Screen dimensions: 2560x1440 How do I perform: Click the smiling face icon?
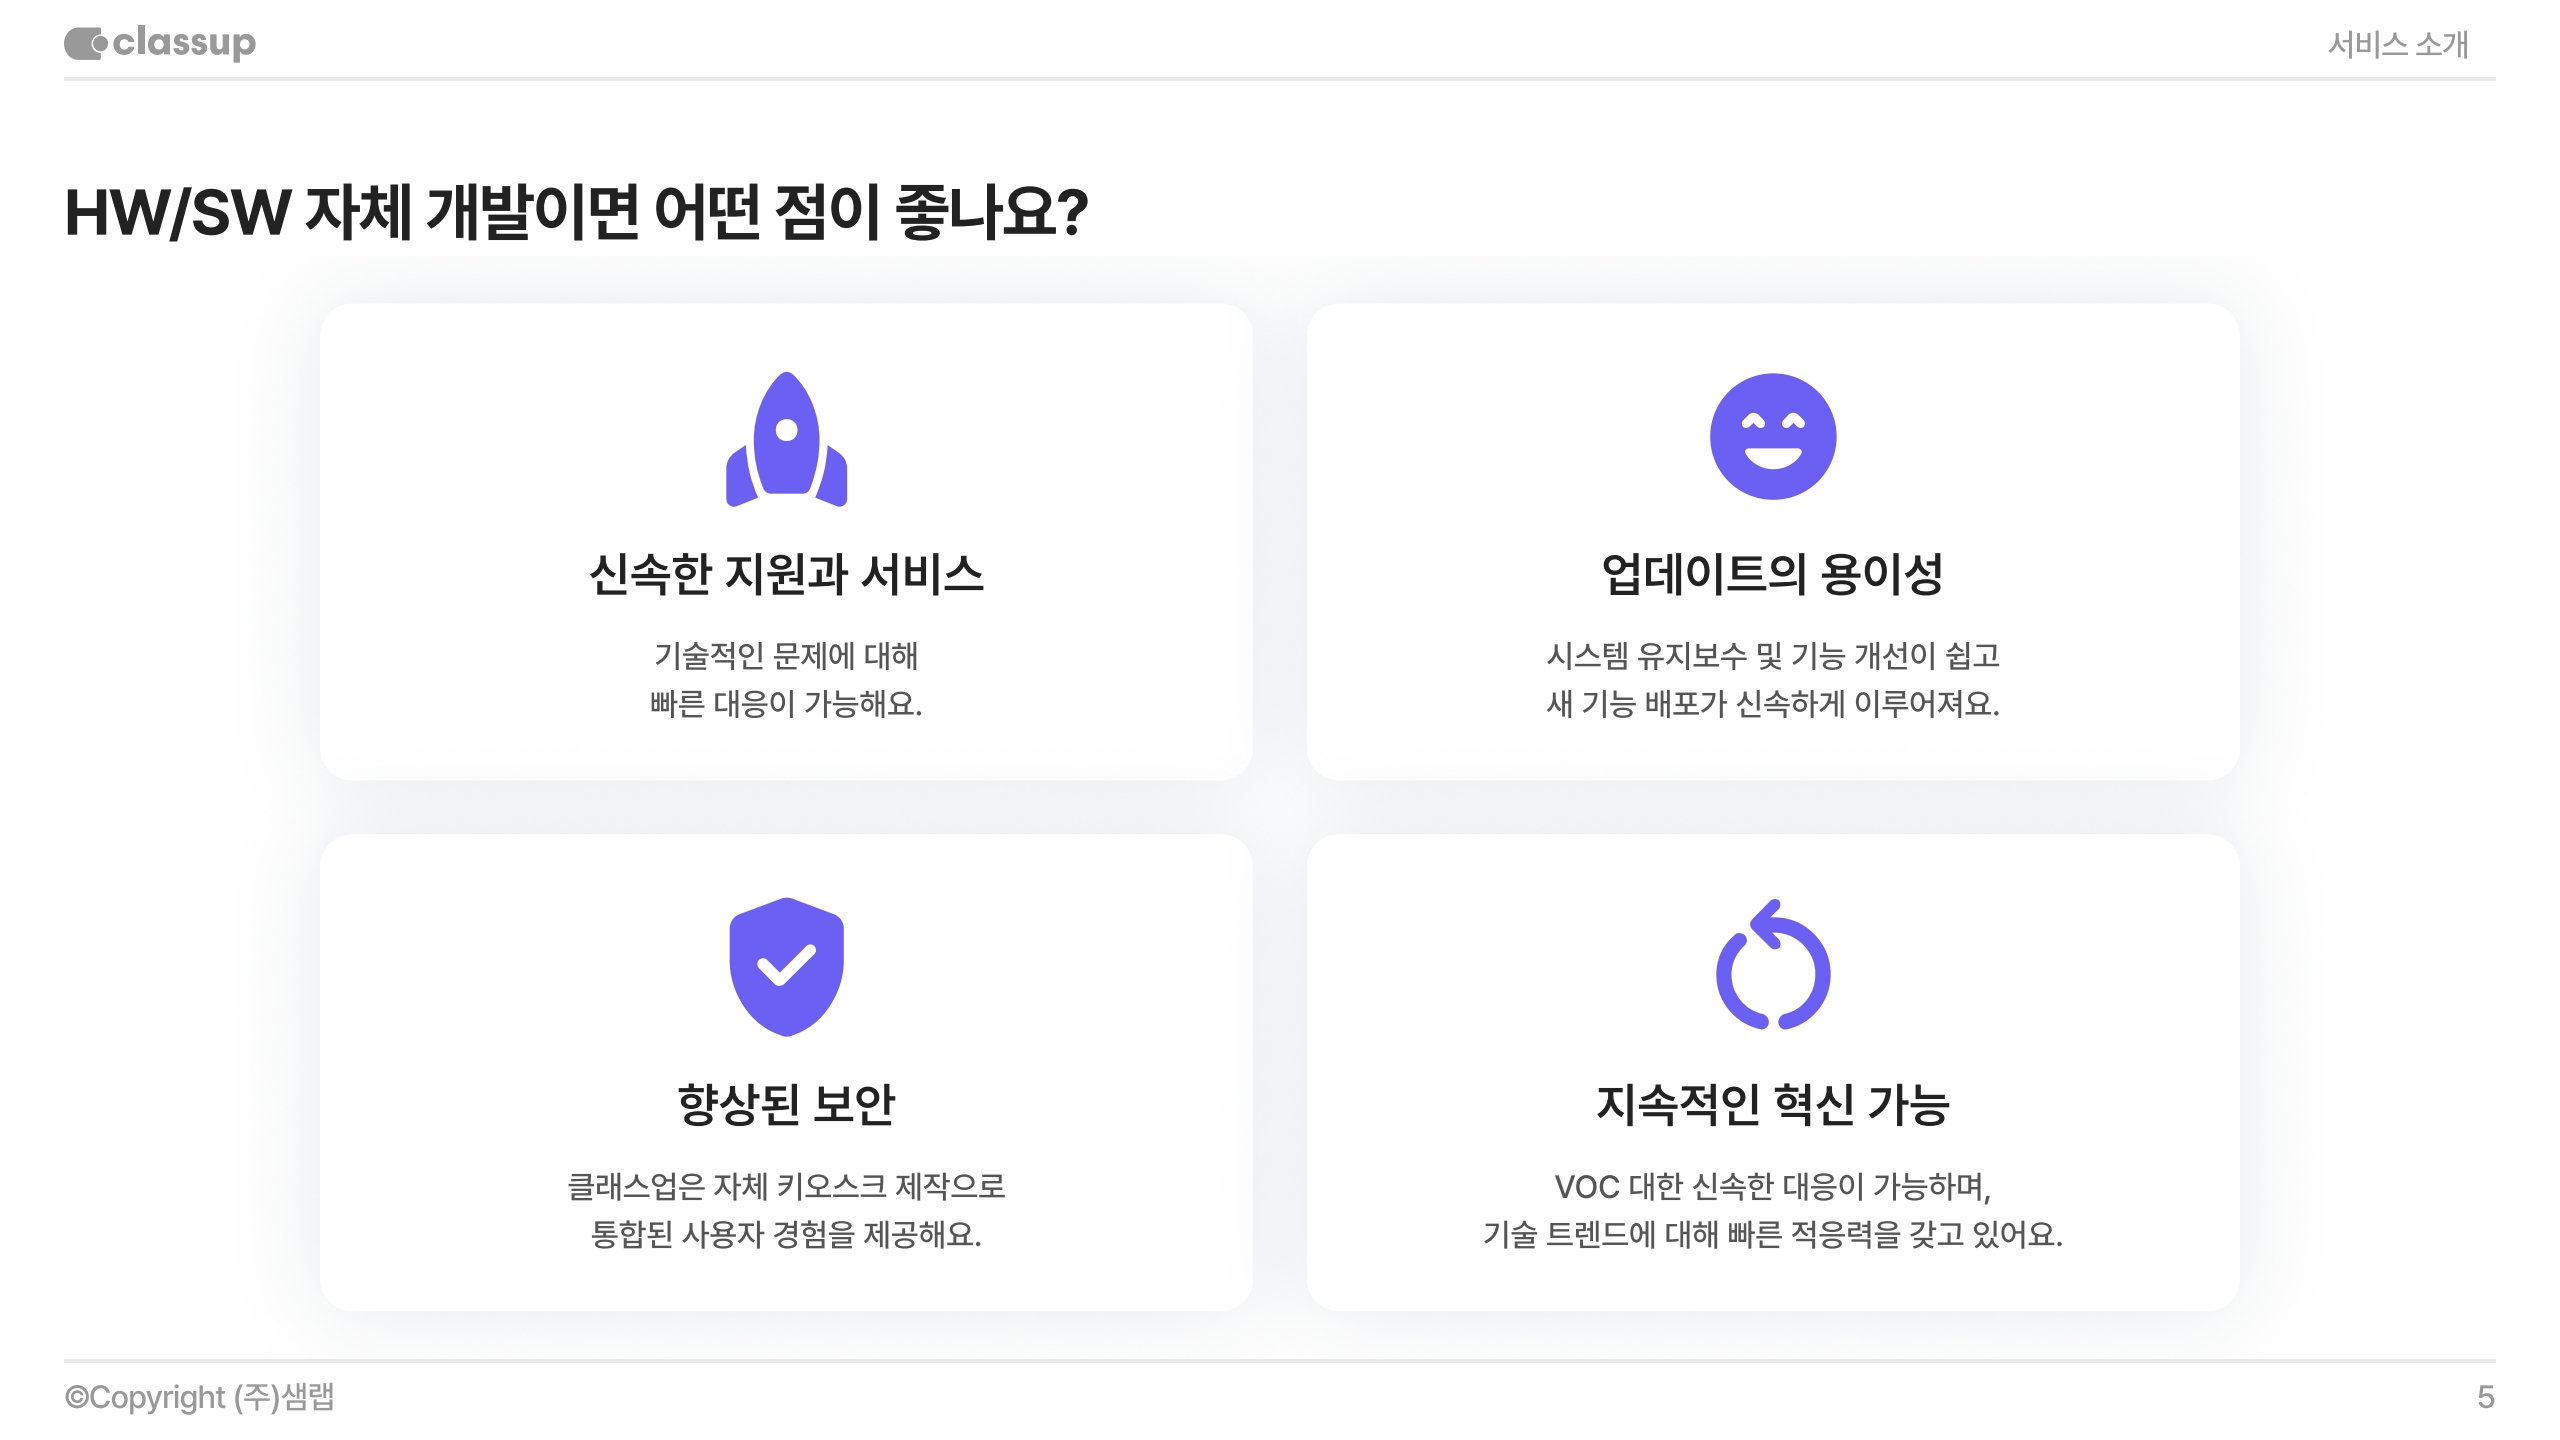(x=1772, y=436)
